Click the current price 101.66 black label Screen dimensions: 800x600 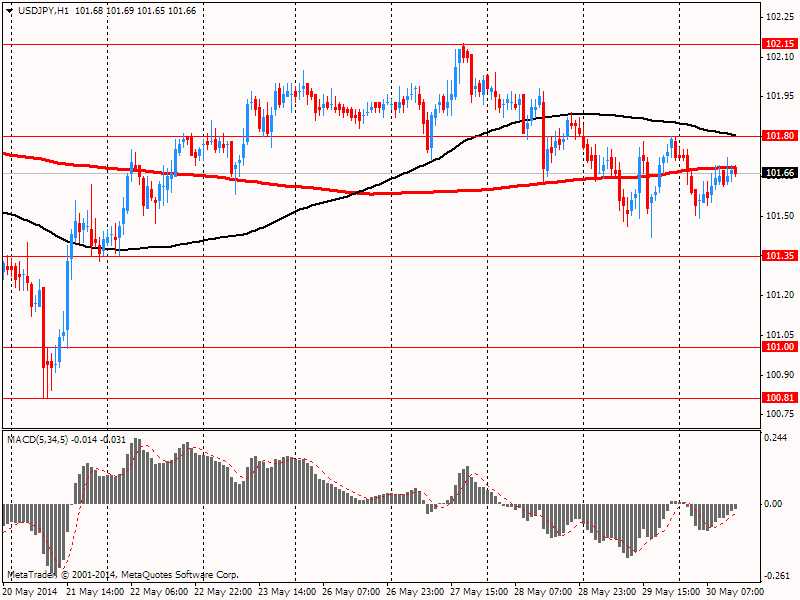780,173
